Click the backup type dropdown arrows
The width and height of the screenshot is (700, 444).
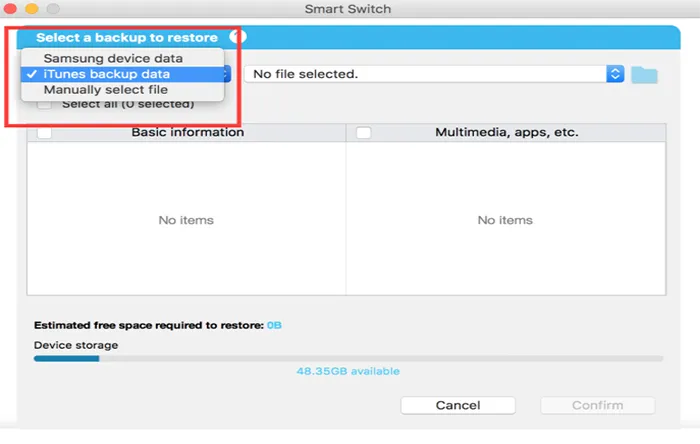[226, 74]
